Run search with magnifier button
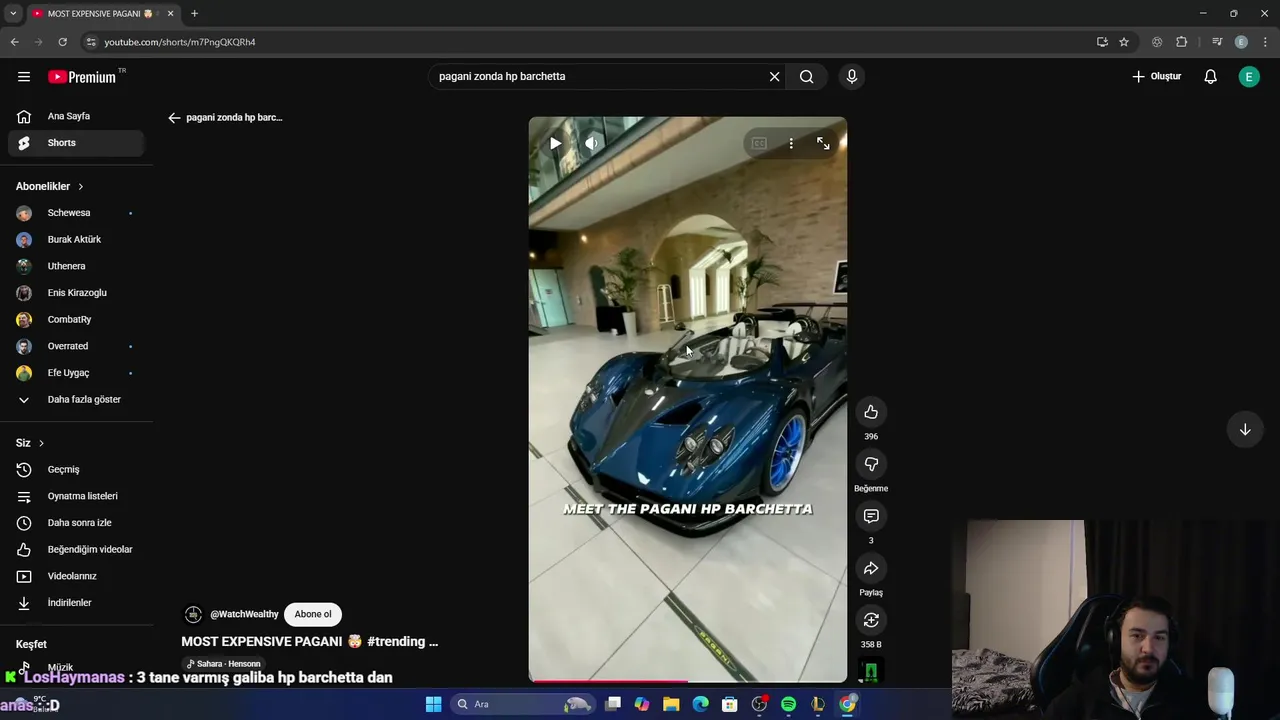 click(806, 77)
